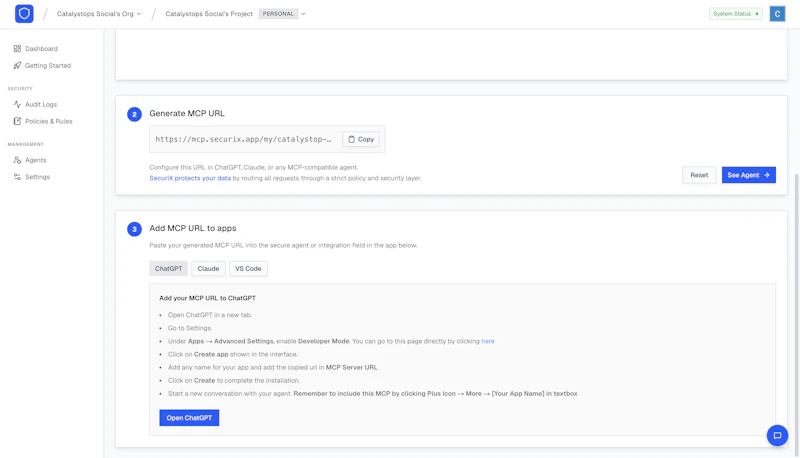Expand Catalystops Social's Org dropdown
This screenshot has height=458, width=800.
[x=98, y=14]
